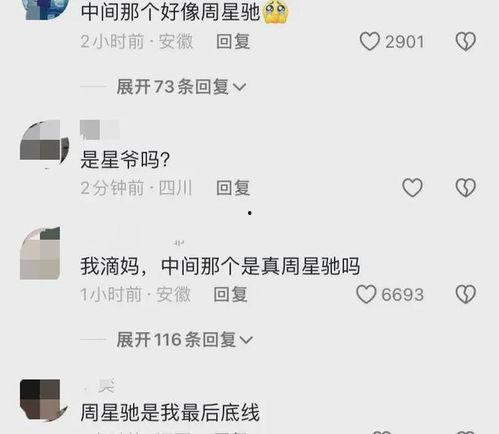Viewport: 499px width, 434px height.
Task: Dislike the 我滴妈 comment
Action: [x=466, y=294]
